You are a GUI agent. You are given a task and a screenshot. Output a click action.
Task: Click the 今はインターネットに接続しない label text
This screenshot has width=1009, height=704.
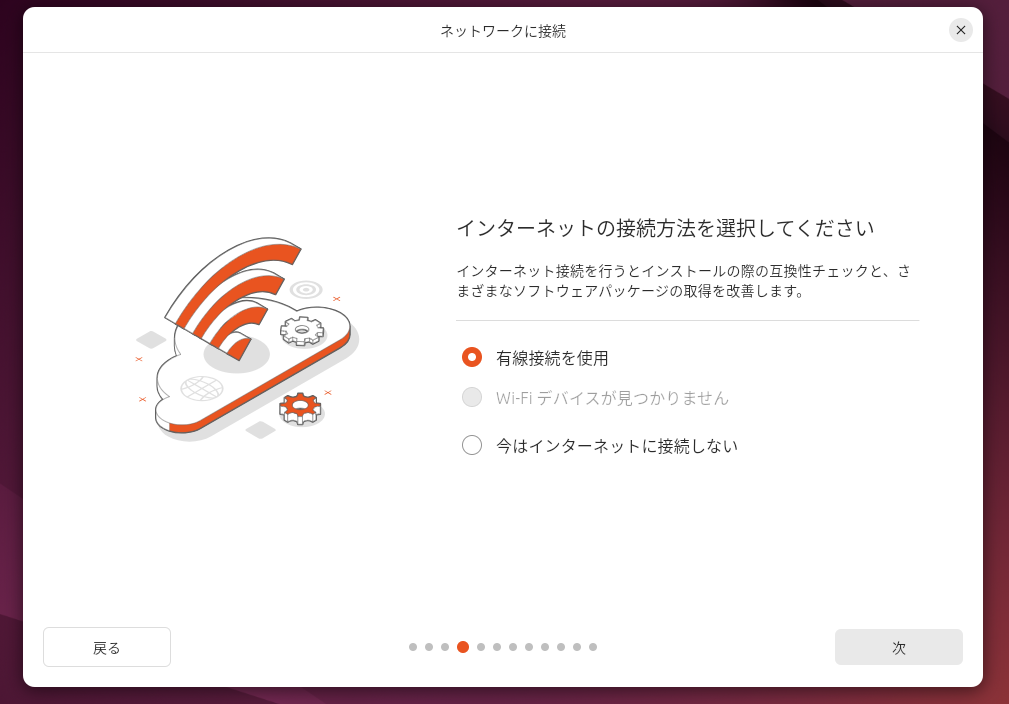point(616,445)
